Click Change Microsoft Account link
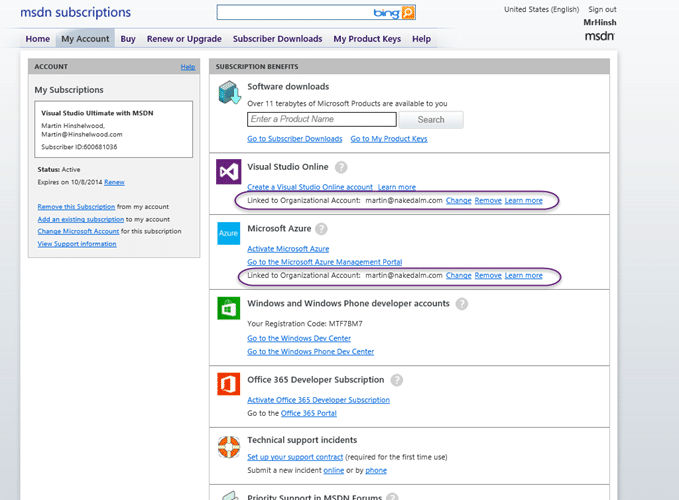679x500 pixels. click(x=78, y=232)
